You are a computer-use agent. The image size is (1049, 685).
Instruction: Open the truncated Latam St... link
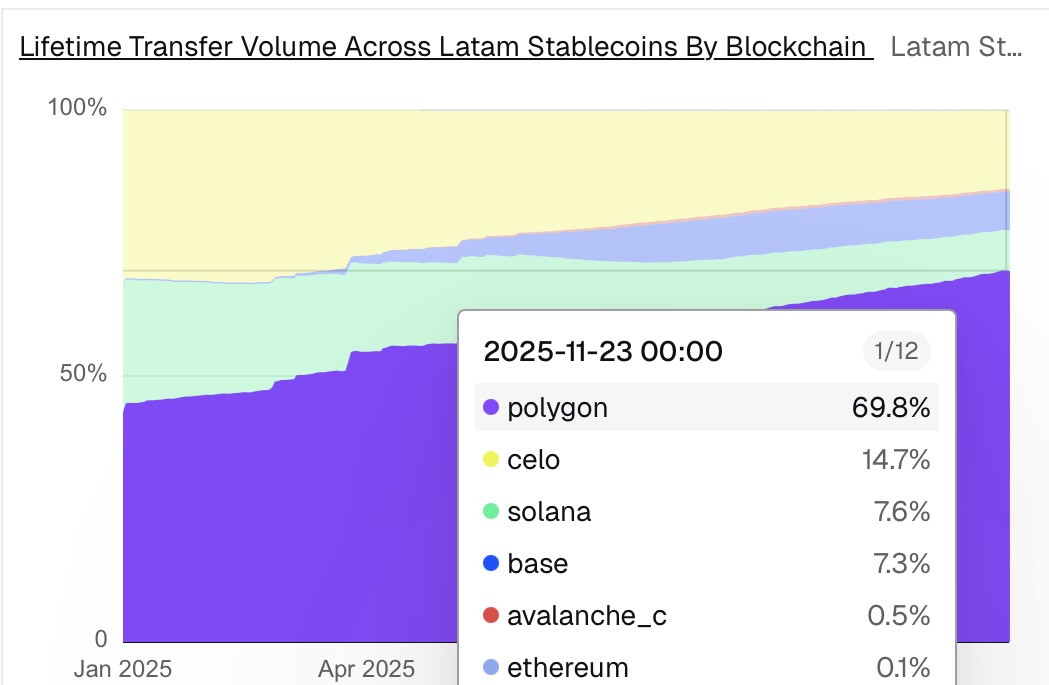click(x=956, y=47)
